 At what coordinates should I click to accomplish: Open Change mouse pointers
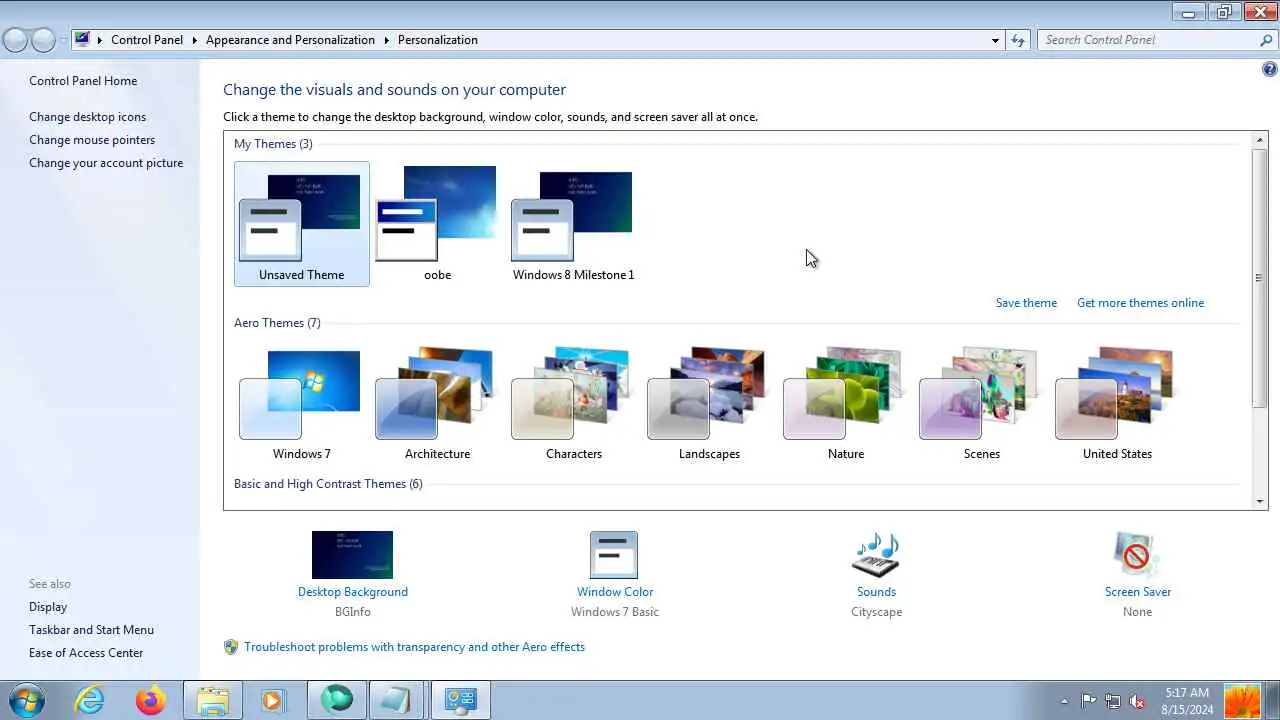(92, 140)
